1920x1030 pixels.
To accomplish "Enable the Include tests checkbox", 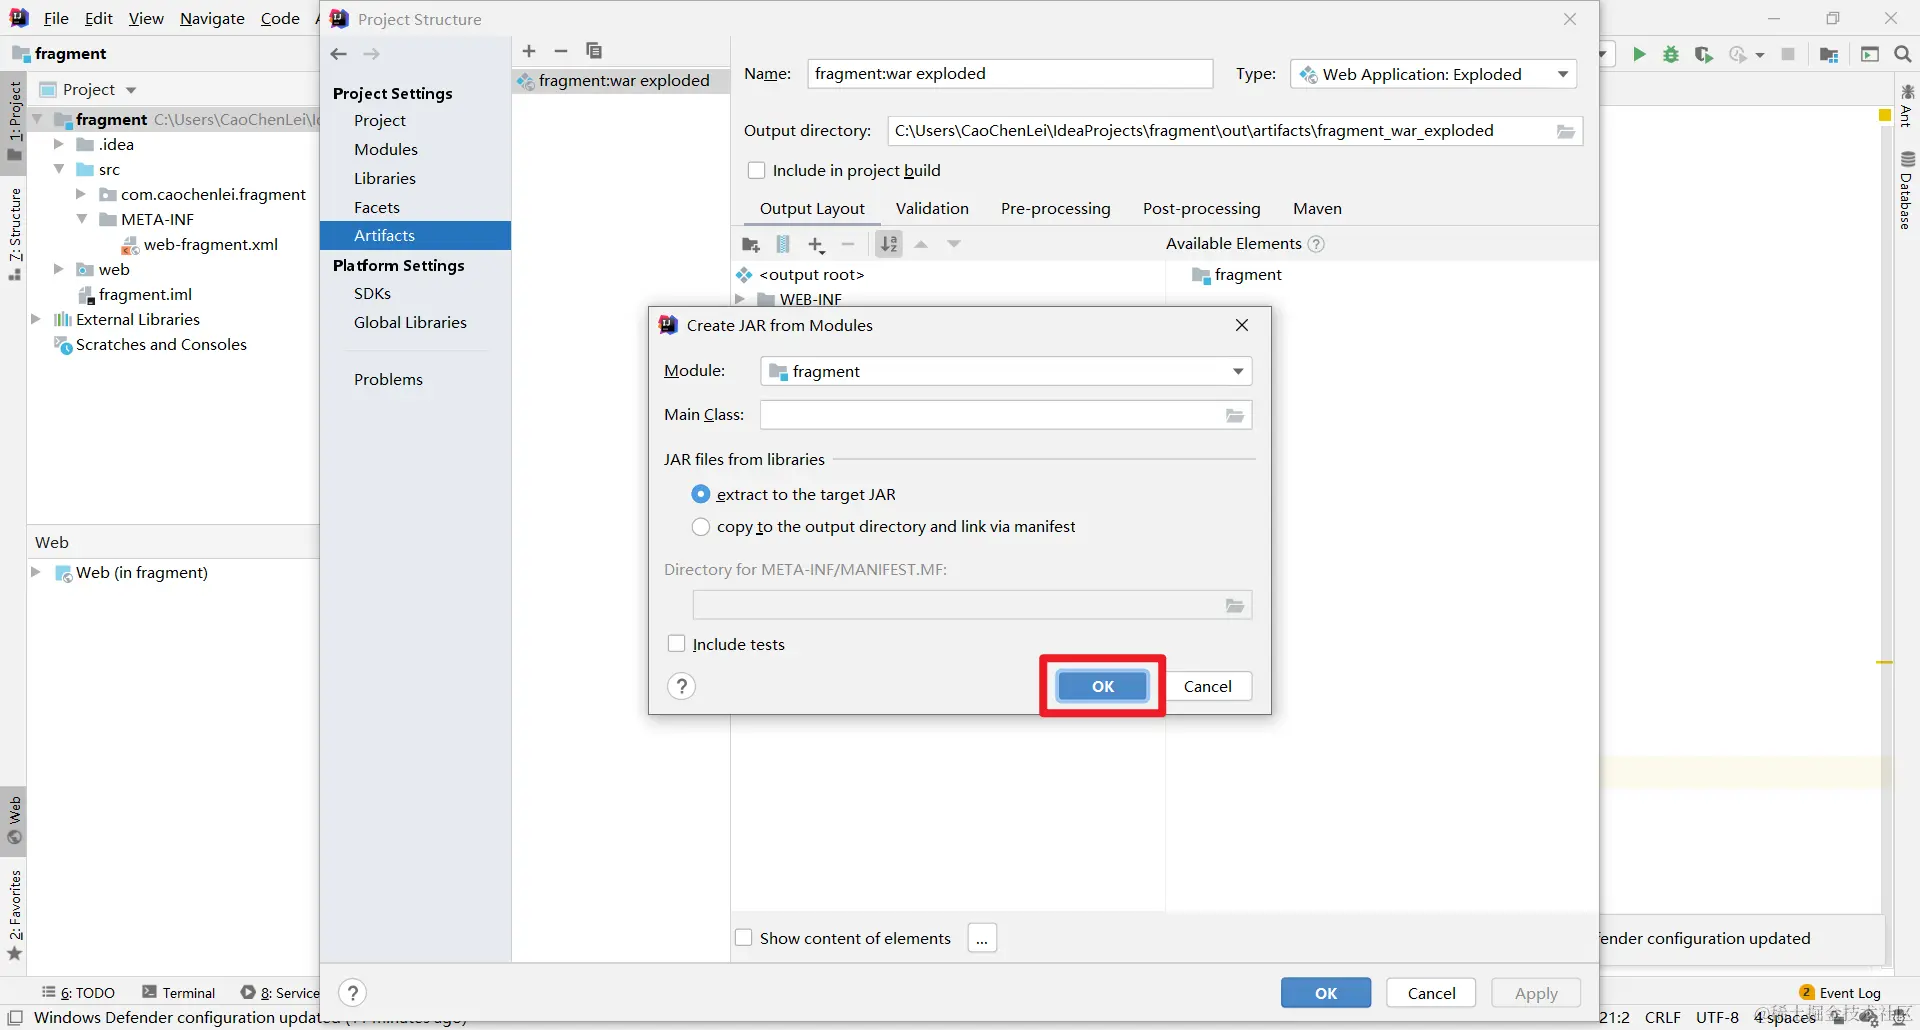I will click(x=677, y=644).
